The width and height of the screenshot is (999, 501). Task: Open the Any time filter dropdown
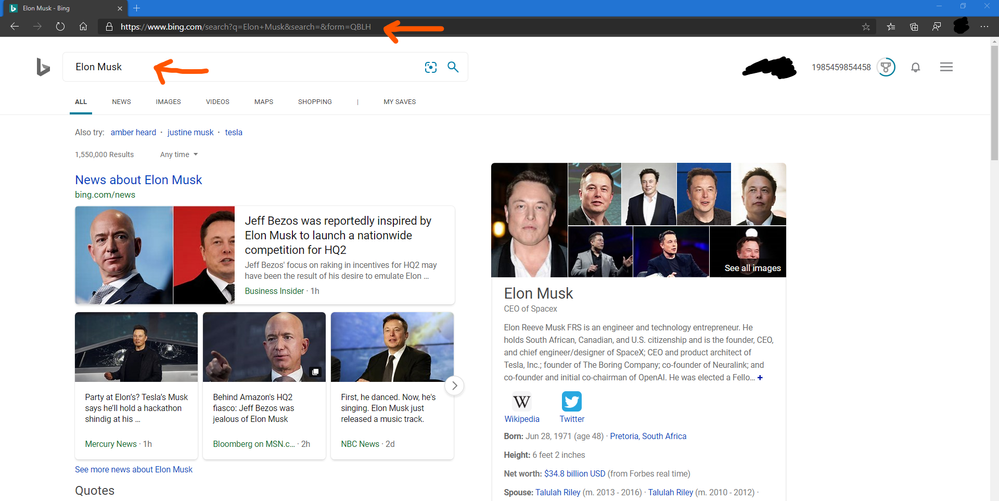179,154
